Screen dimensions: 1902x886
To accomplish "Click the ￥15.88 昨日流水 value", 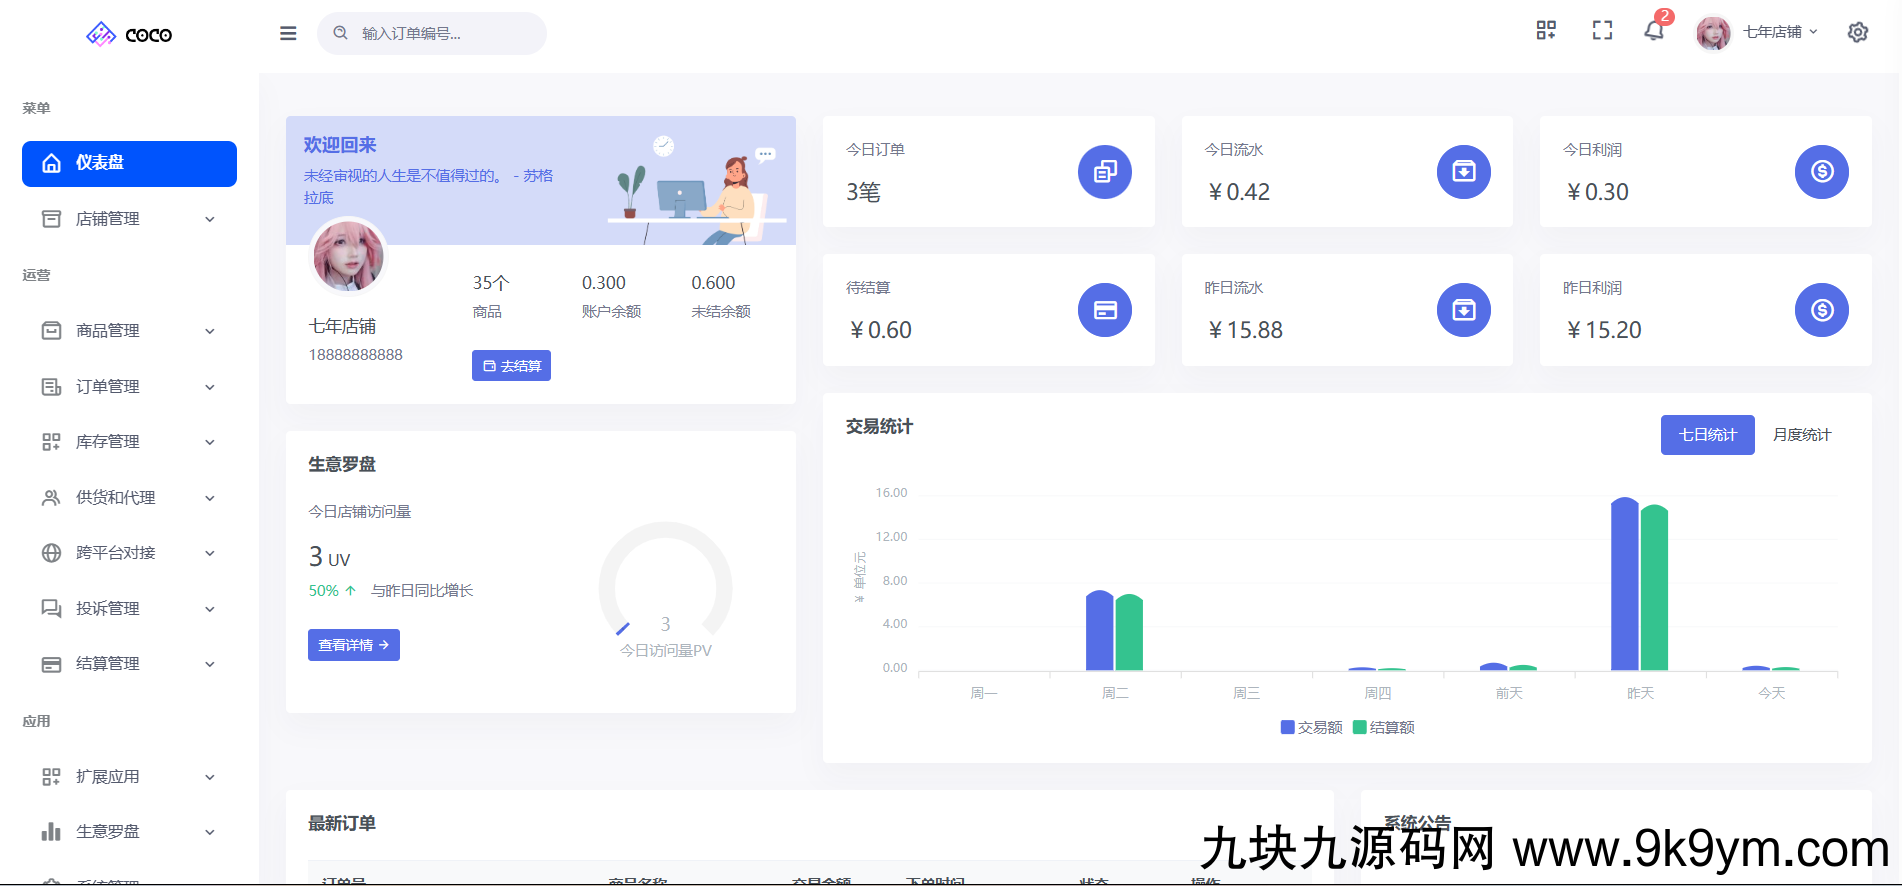I will tap(1246, 330).
